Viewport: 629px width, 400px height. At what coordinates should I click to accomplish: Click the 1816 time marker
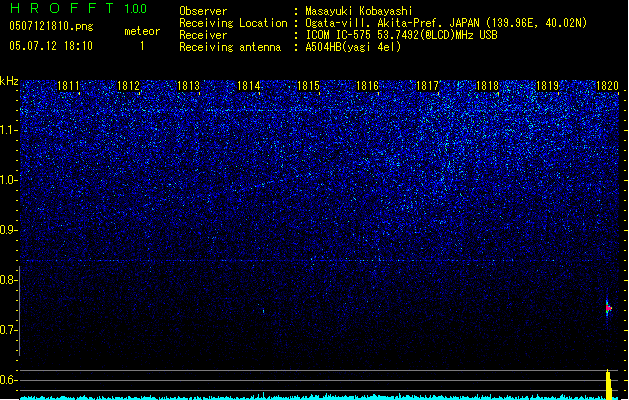point(367,86)
